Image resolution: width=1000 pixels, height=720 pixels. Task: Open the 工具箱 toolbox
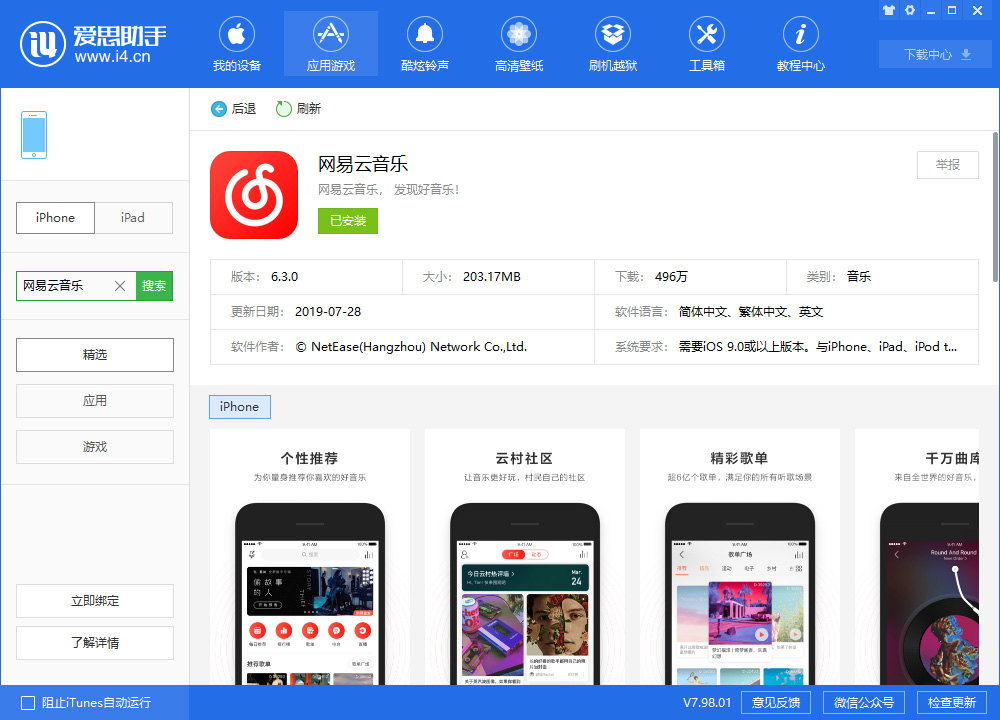[x=706, y=43]
